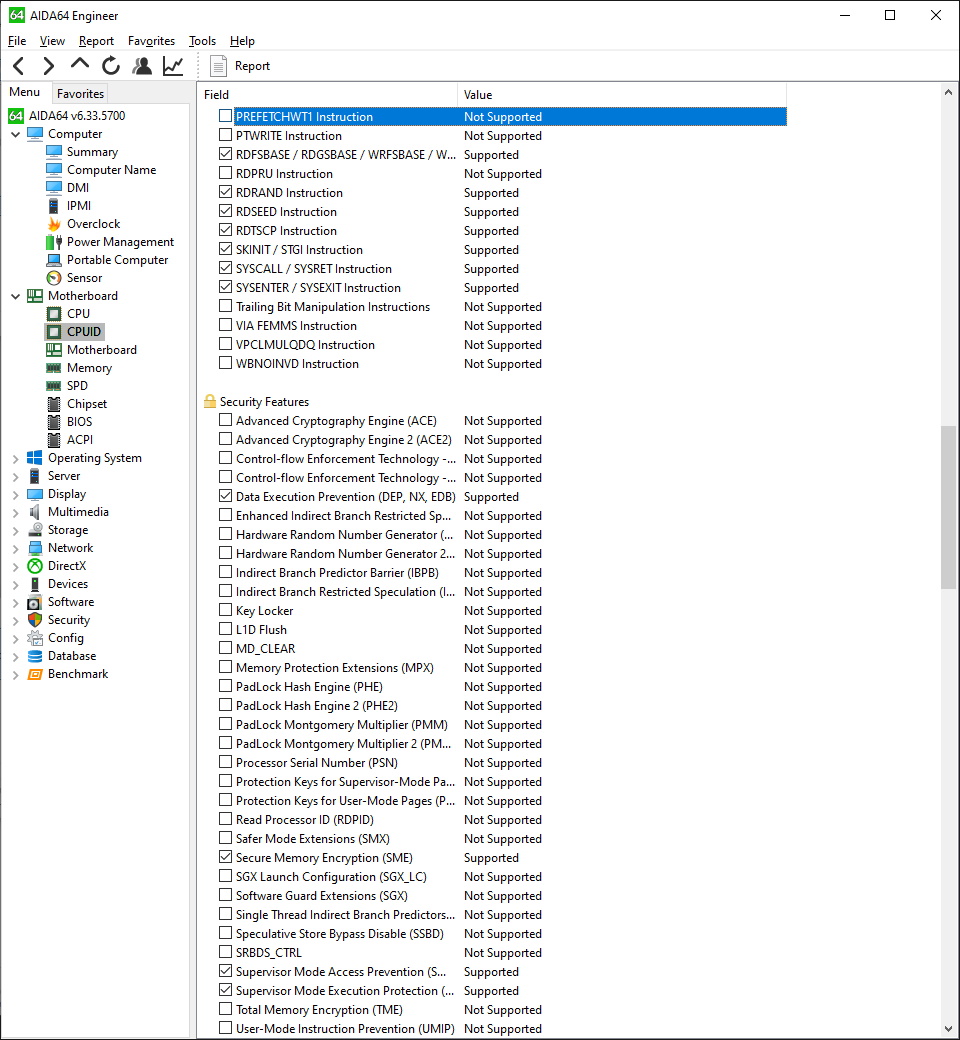Click the Report toolbar button

pos(240,66)
